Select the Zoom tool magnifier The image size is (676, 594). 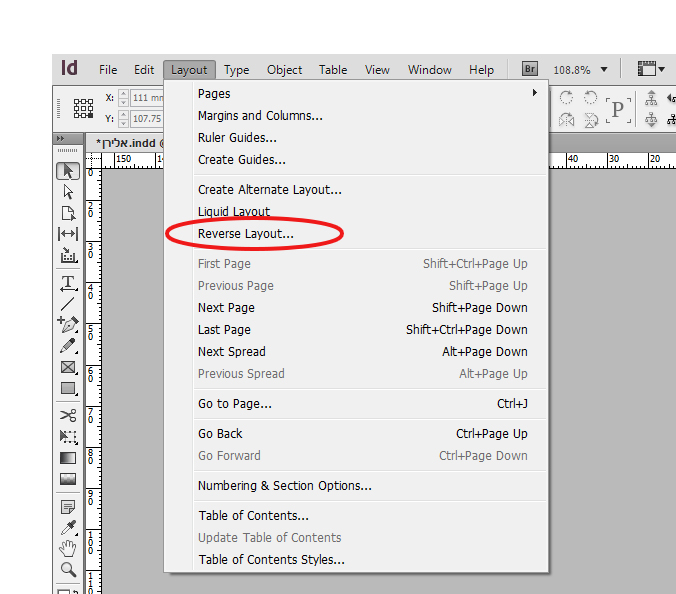coord(68,569)
